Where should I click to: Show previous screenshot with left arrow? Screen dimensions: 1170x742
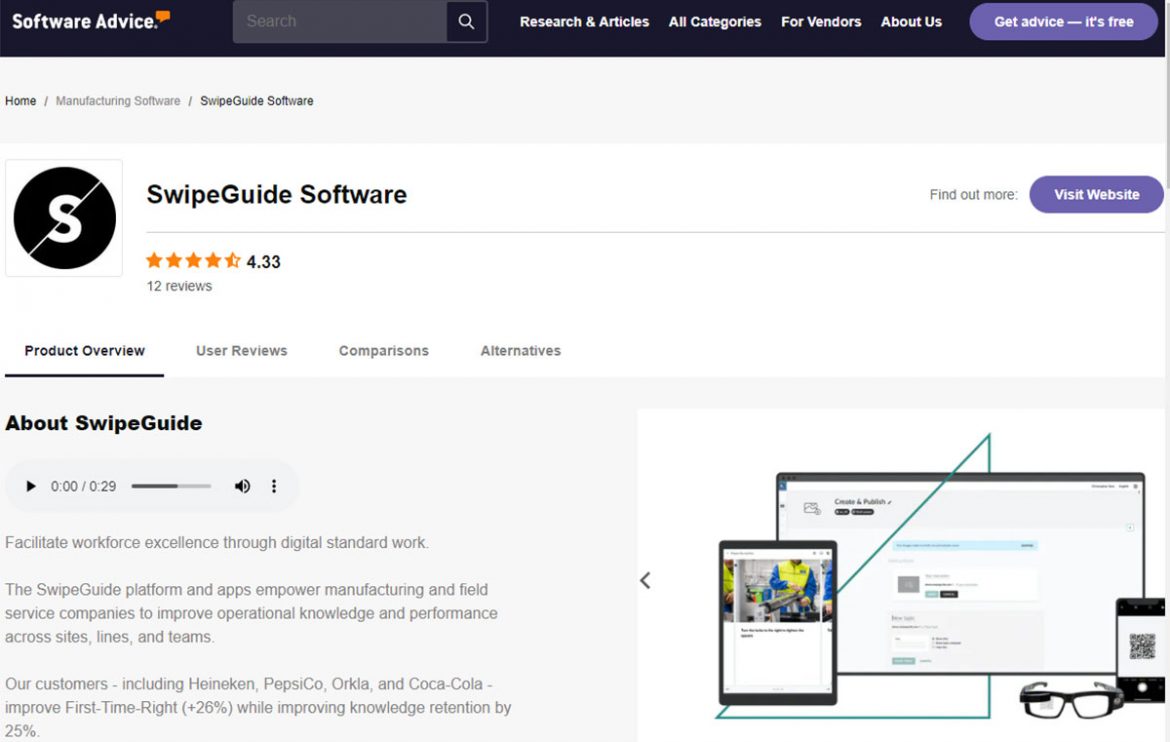[645, 580]
